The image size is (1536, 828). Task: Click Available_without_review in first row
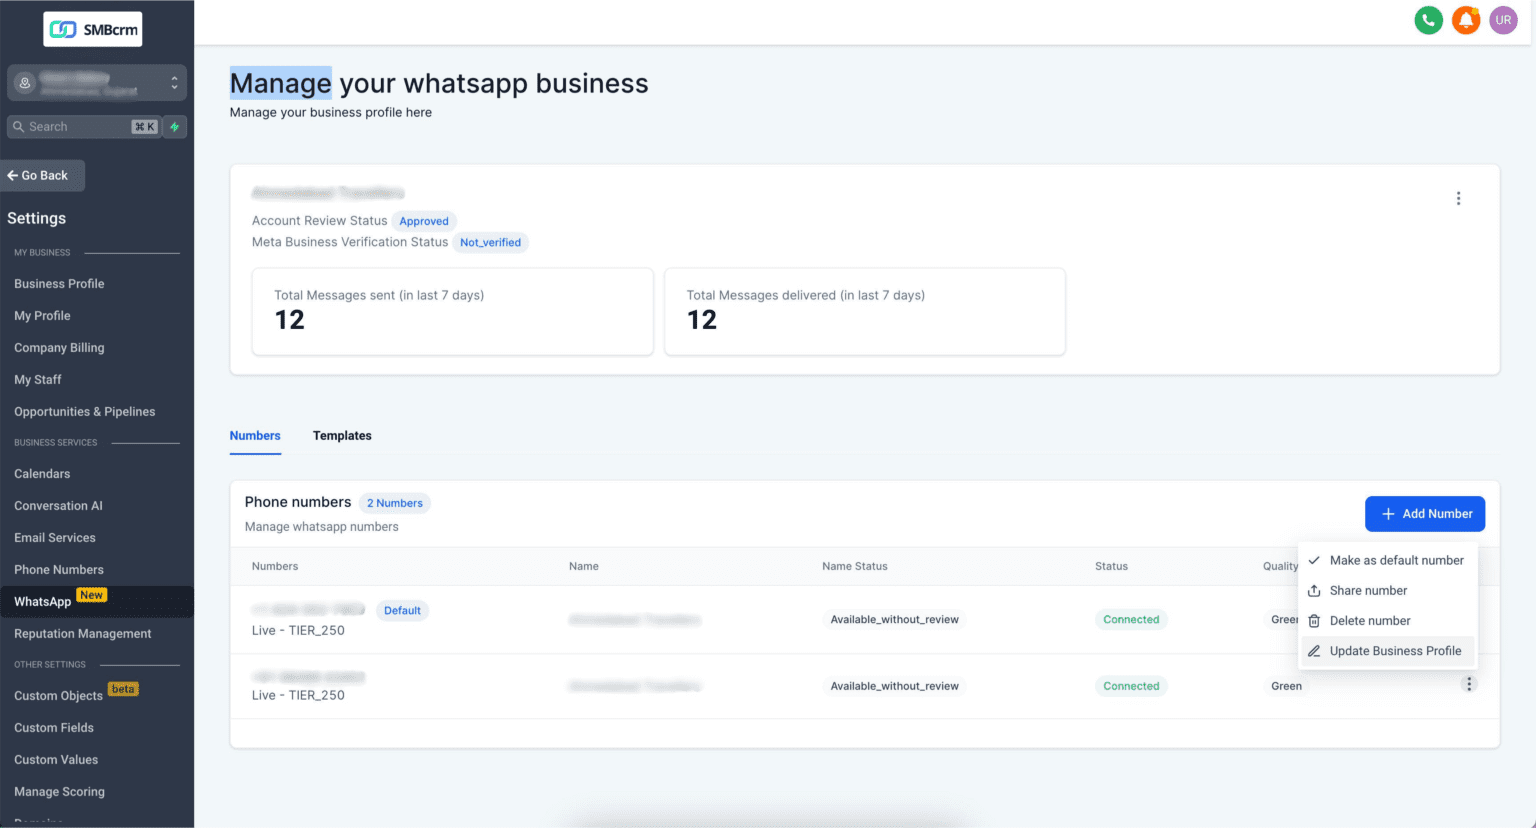point(894,620)
